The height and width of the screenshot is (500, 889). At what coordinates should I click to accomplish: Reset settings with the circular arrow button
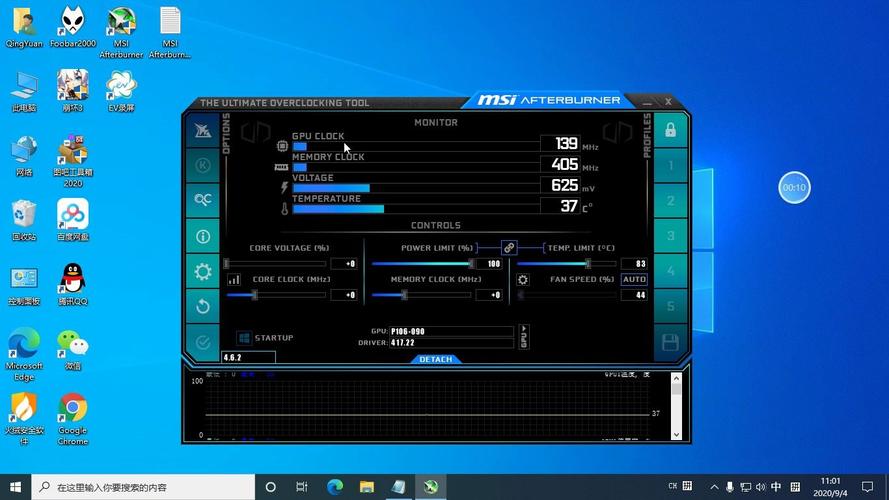click(203, 307)
